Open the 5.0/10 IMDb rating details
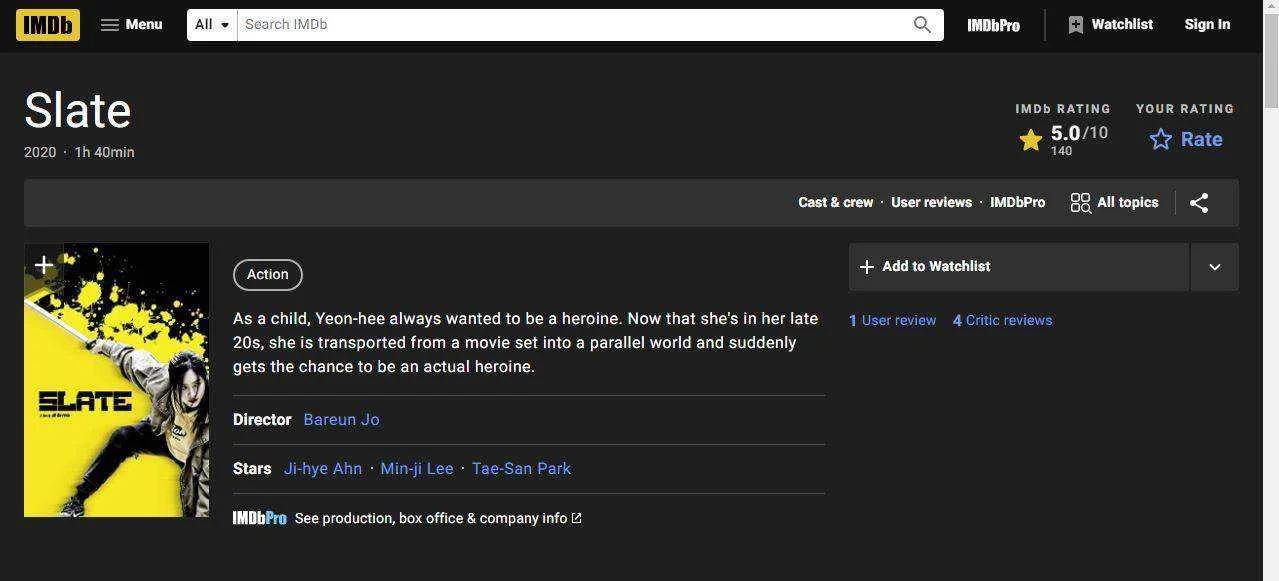Screen dimensions: 1279x581 pyautogui.click(x=1063, y=140)
